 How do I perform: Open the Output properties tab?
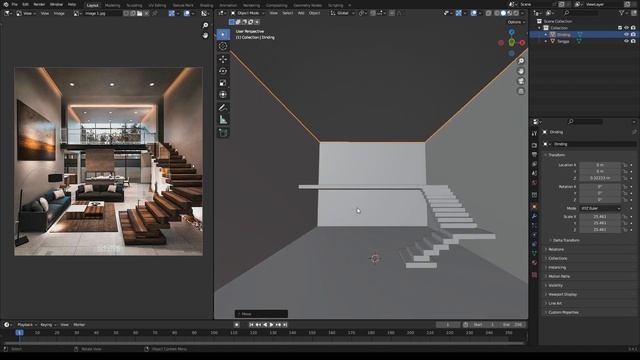click(534, 155)
